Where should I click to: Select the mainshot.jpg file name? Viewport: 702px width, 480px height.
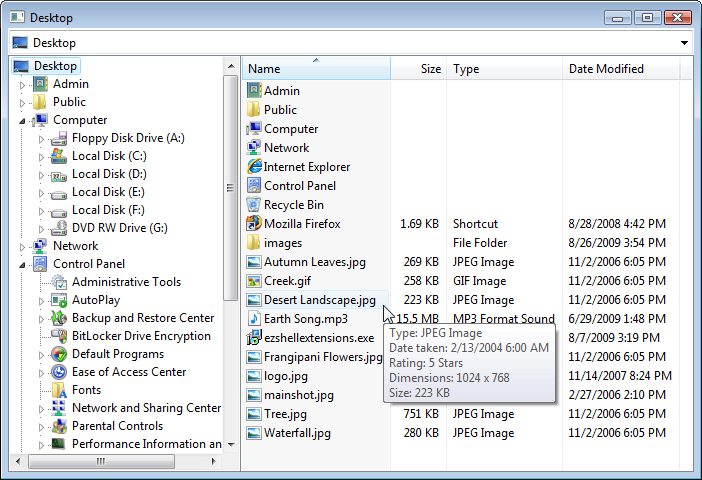299,395
